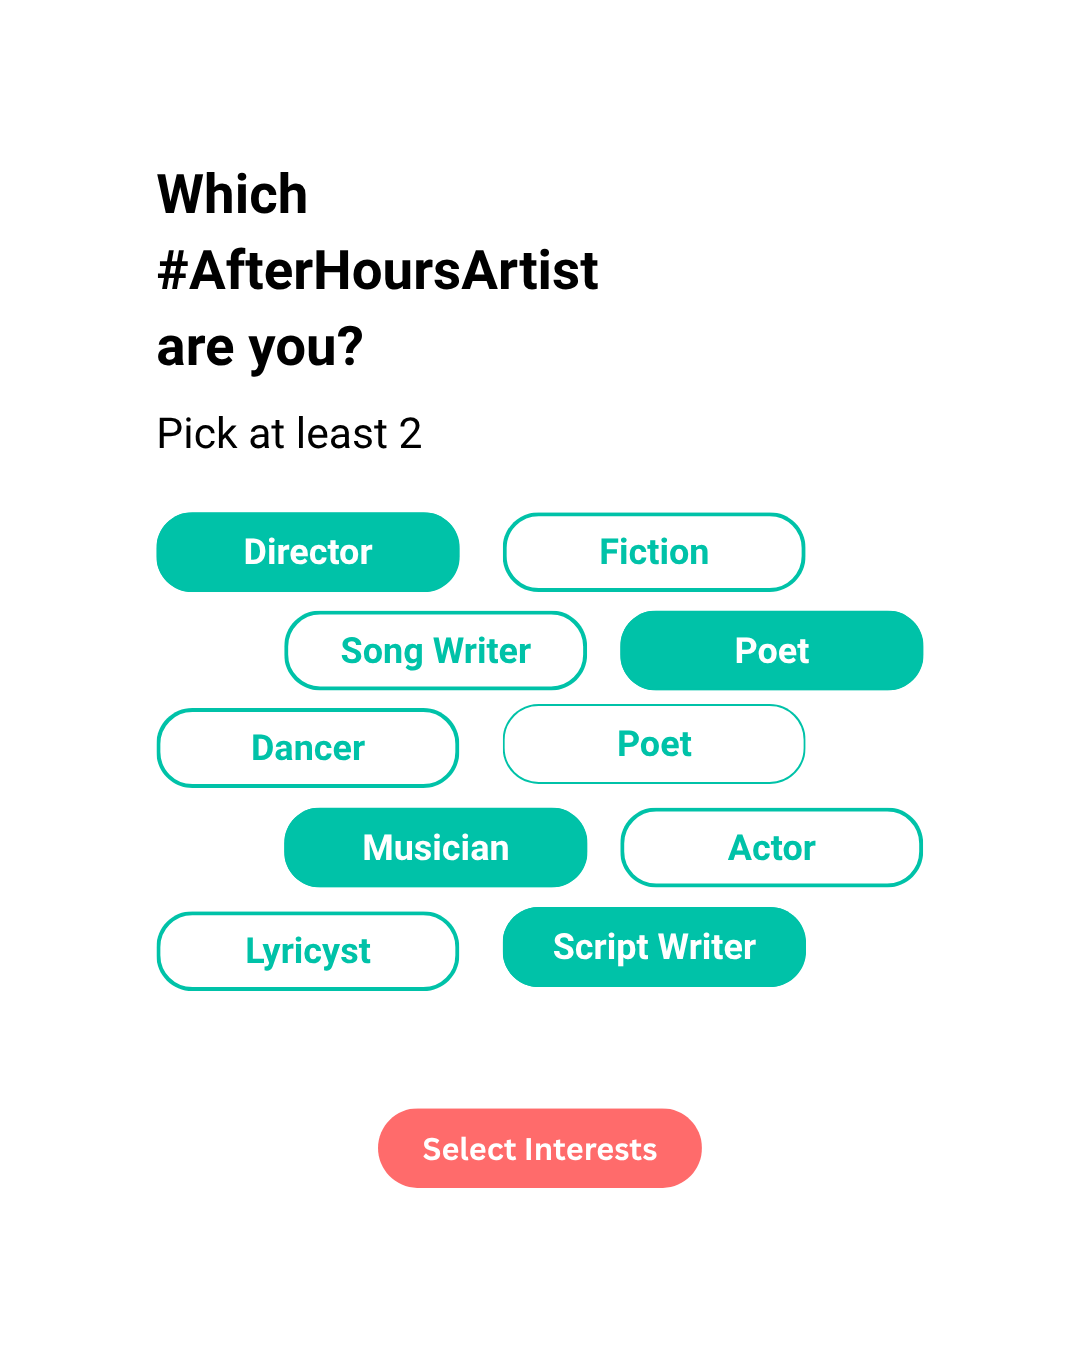Add Actor to your selections
Image resolution: width=1080 pixels, height=1350 pixels.
point(771,848)
